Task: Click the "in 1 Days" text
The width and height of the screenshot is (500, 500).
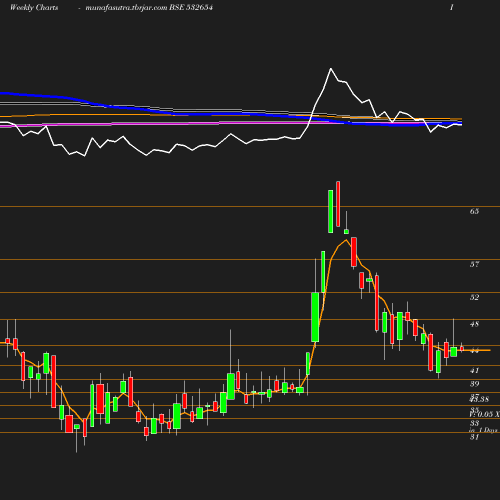Action: coord(483,430)
